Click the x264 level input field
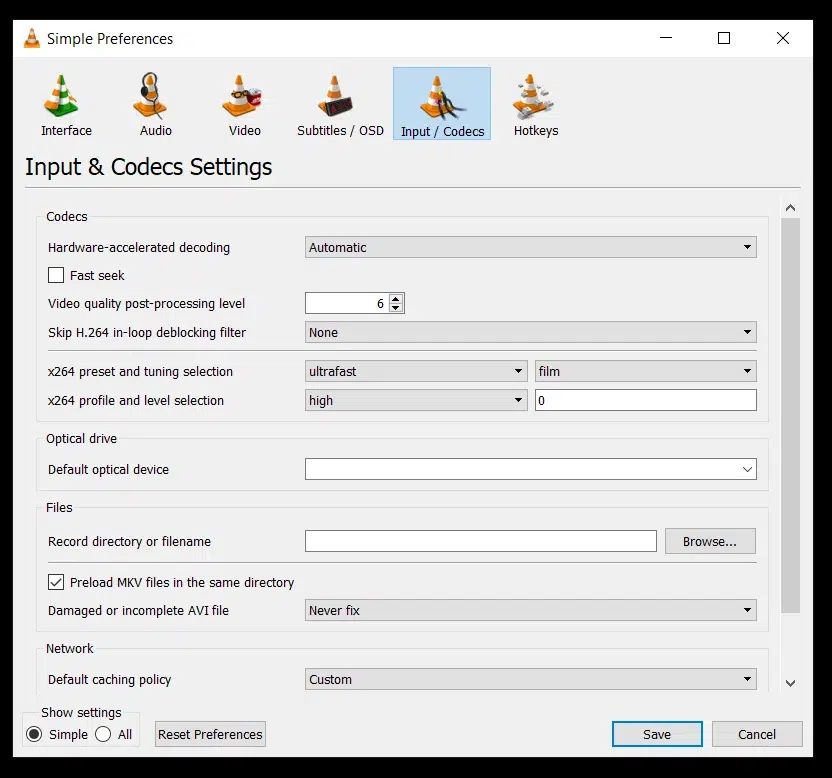The width and height of the screenshot is (832, 778). point(646,400)
